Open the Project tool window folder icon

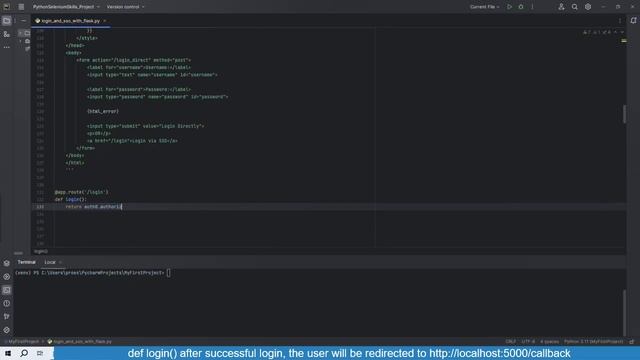7,20
